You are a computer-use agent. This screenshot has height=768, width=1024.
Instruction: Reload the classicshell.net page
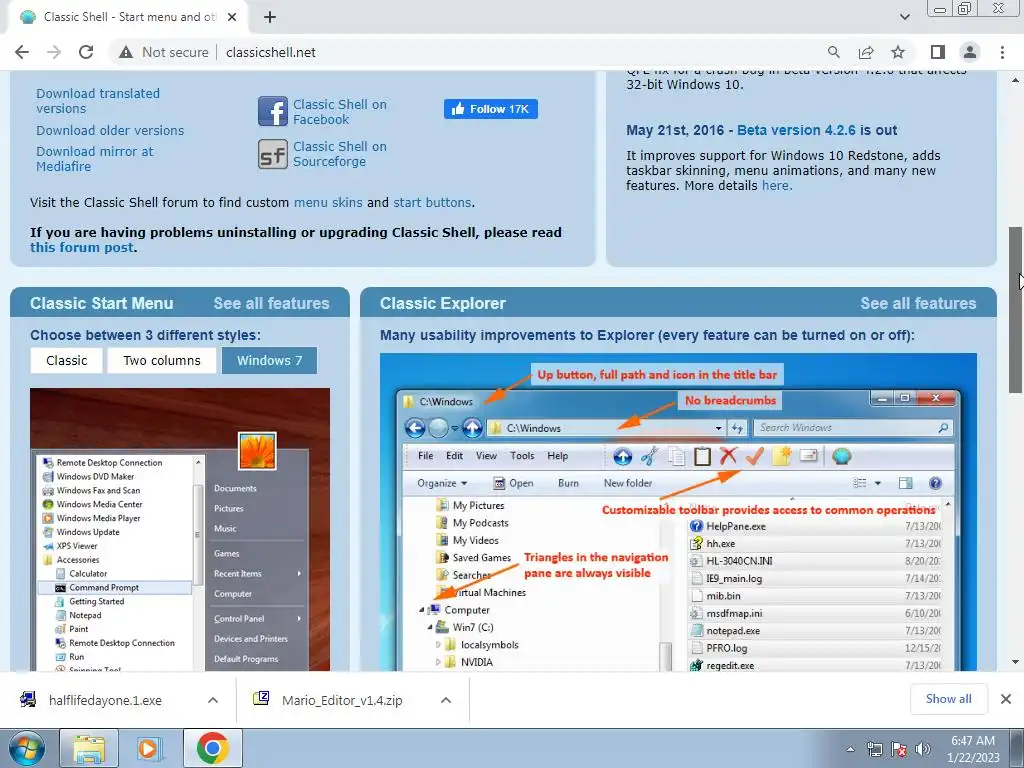tap(86, 52)
